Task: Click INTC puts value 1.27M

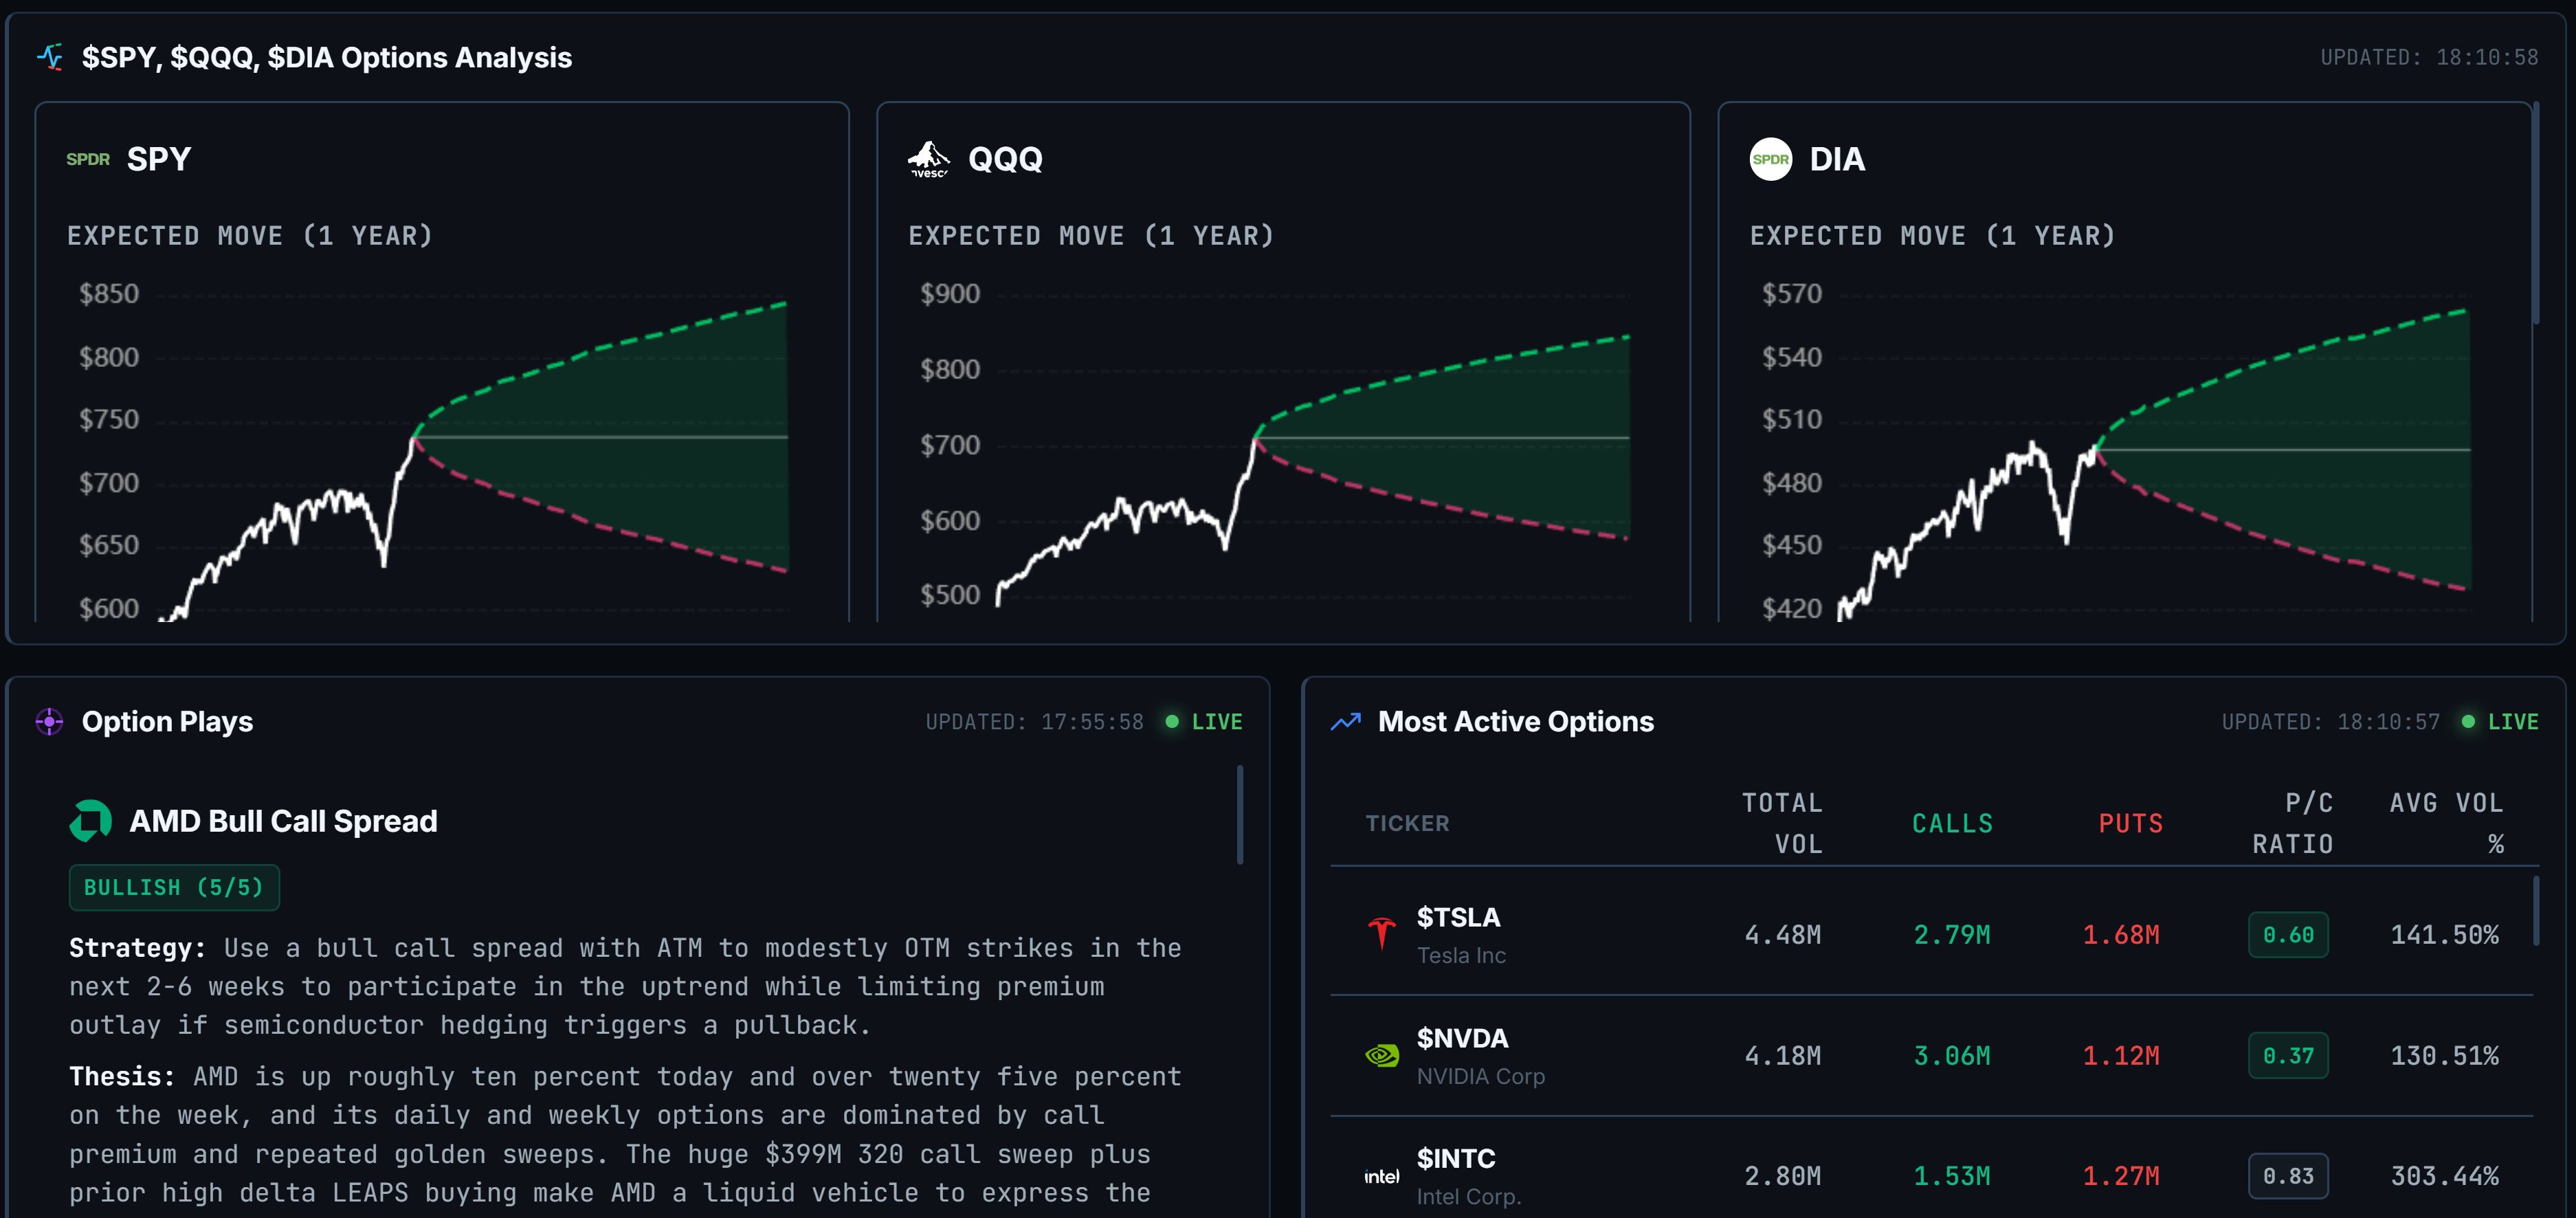Action: click(x=2120, y=1176)
